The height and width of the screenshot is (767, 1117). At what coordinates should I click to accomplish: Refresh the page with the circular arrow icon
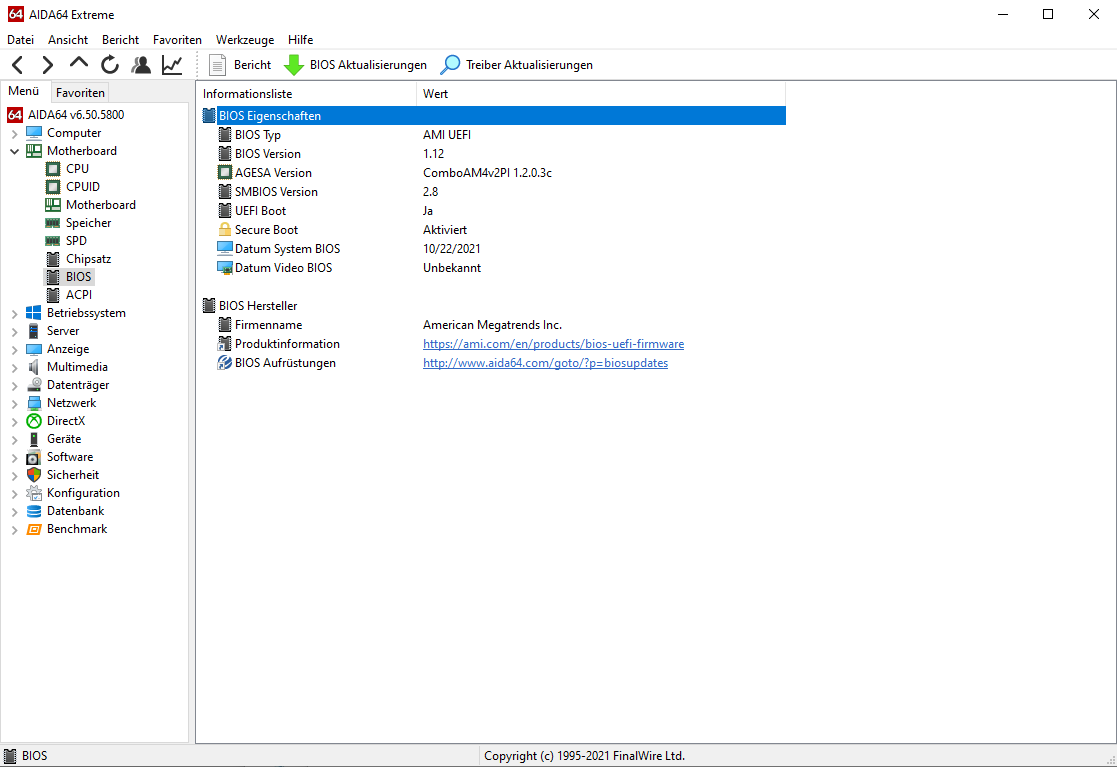110,65
